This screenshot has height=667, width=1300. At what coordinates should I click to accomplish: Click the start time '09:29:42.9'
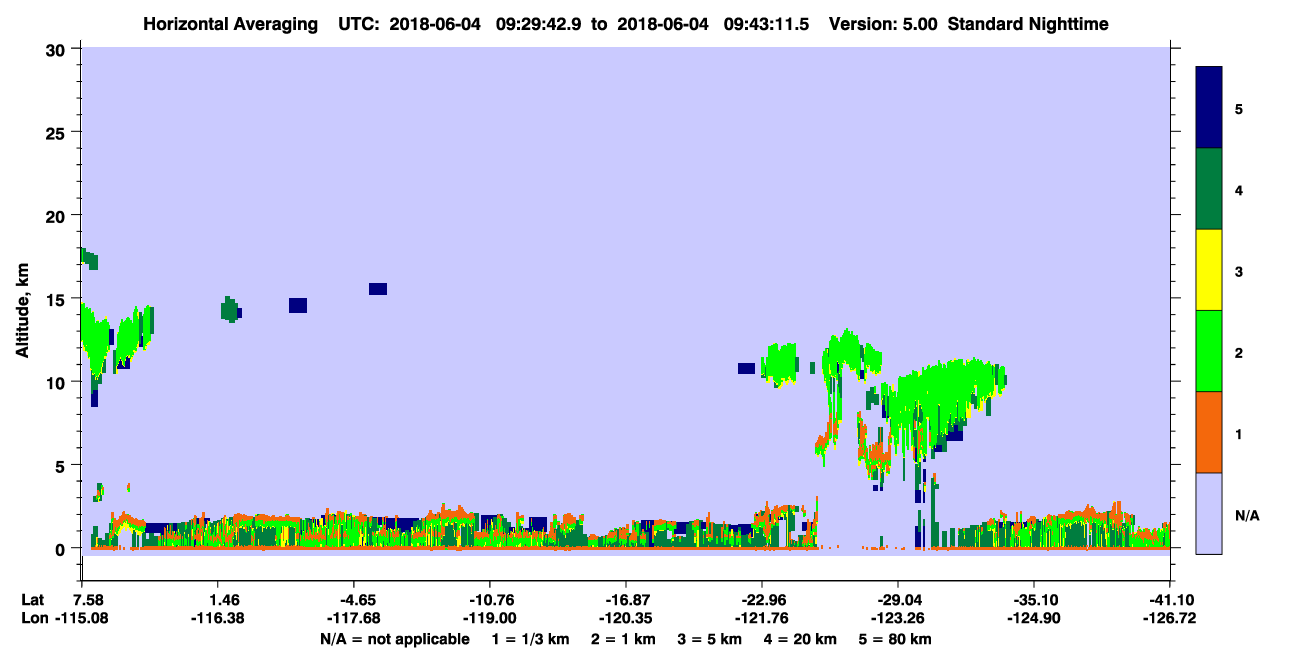point(545,23)
